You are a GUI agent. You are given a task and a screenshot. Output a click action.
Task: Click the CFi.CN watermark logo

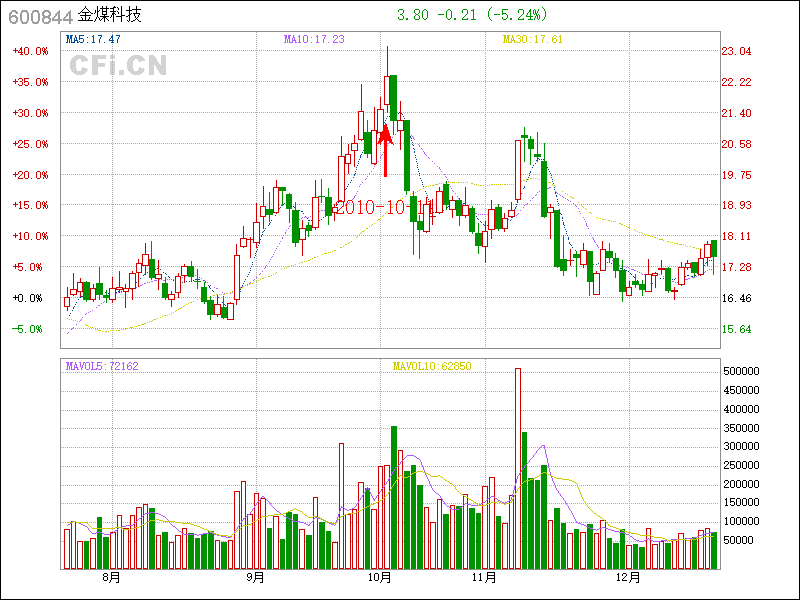(118, 65)
